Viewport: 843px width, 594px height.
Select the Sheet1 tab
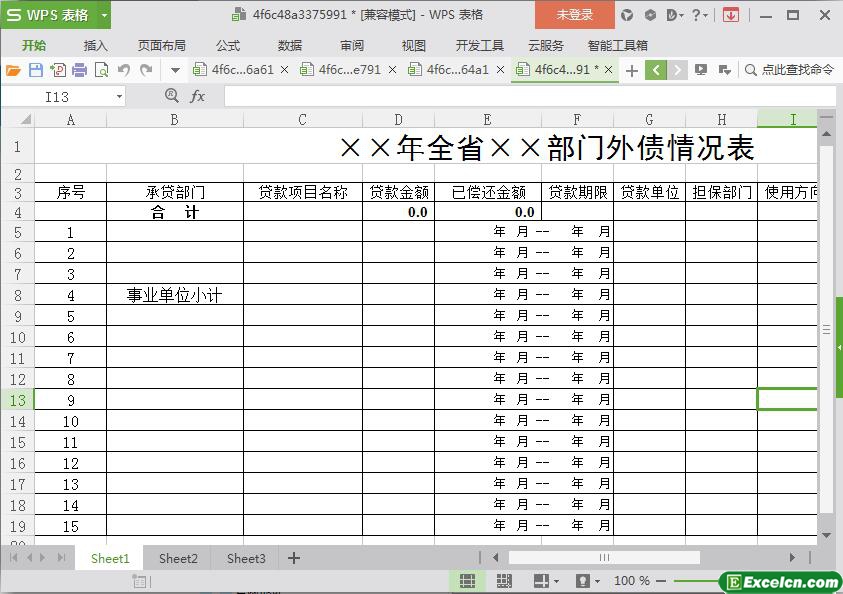[110, 559]
